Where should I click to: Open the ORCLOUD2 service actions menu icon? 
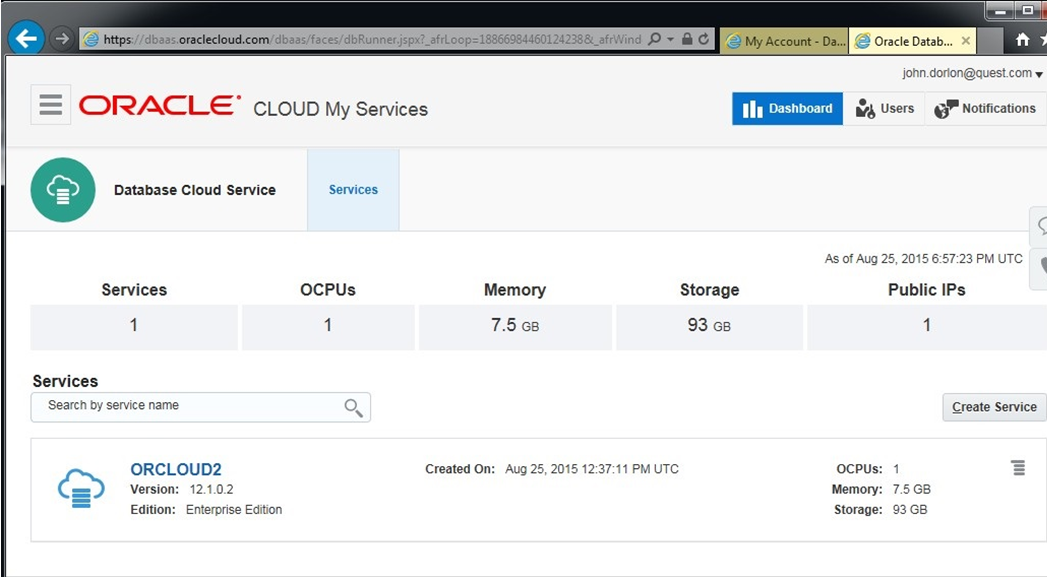(x=1018, y=467)
